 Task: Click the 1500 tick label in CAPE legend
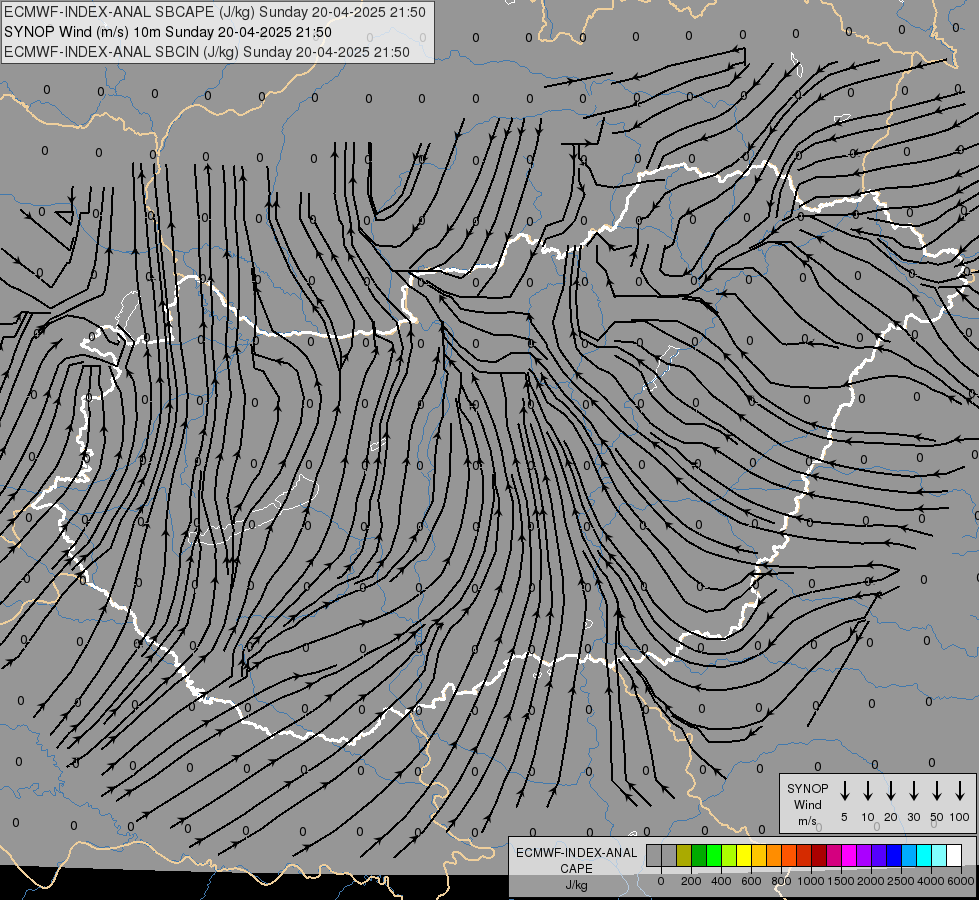click(x=841, y=881)
